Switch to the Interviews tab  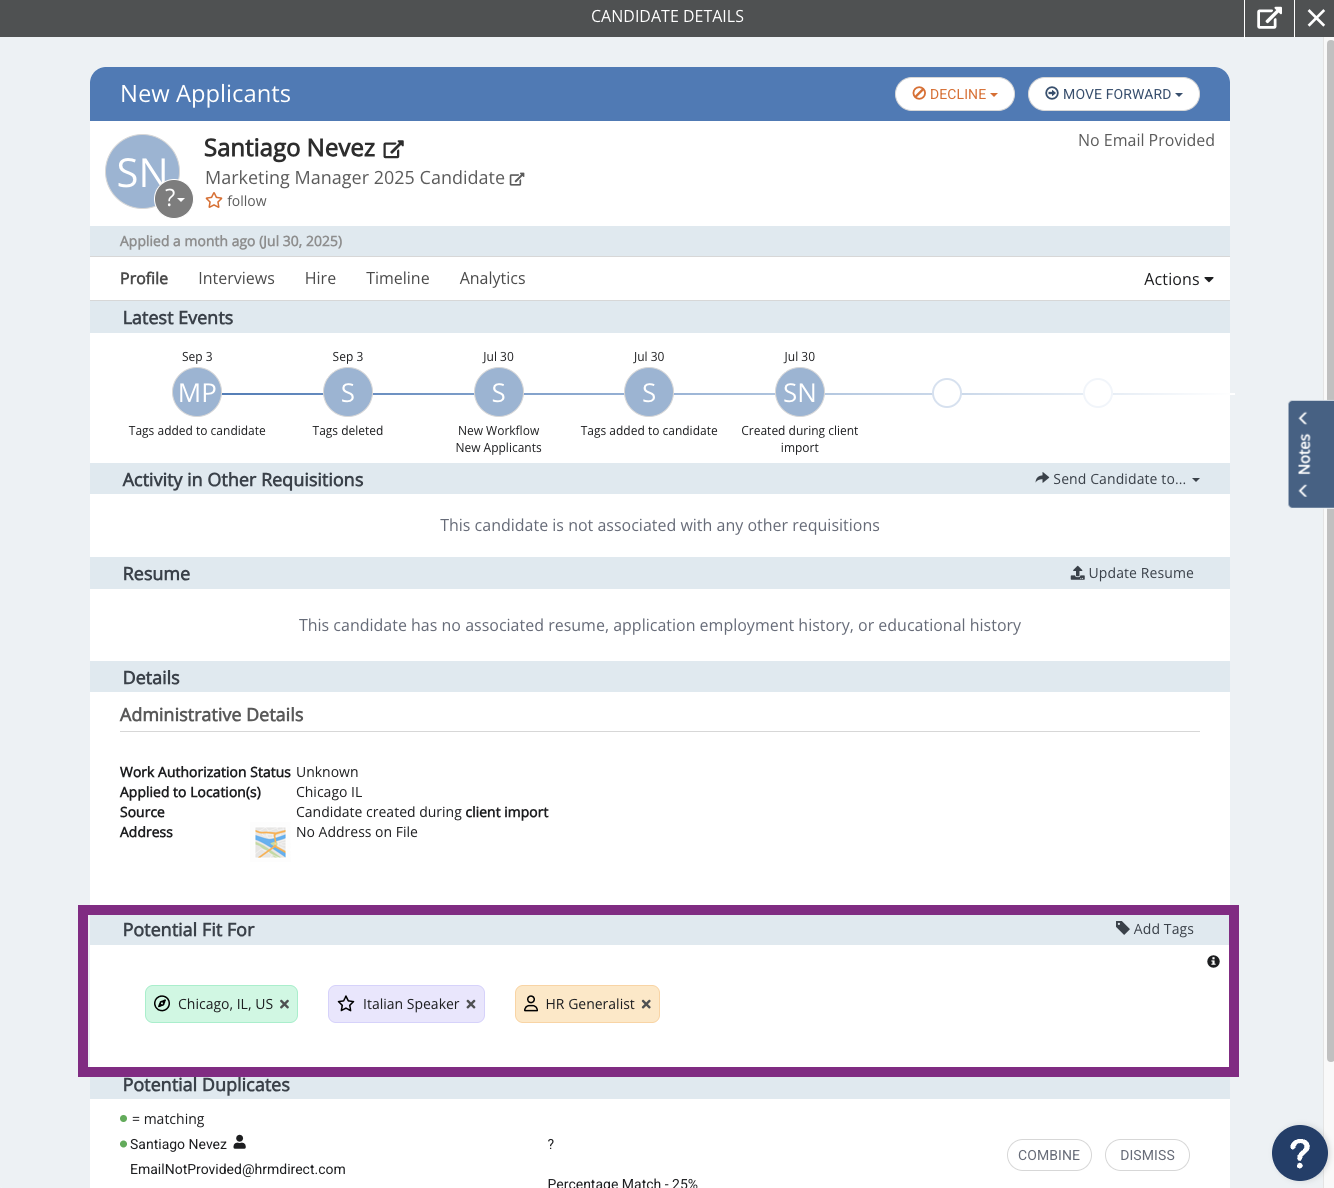pos(236,278)
